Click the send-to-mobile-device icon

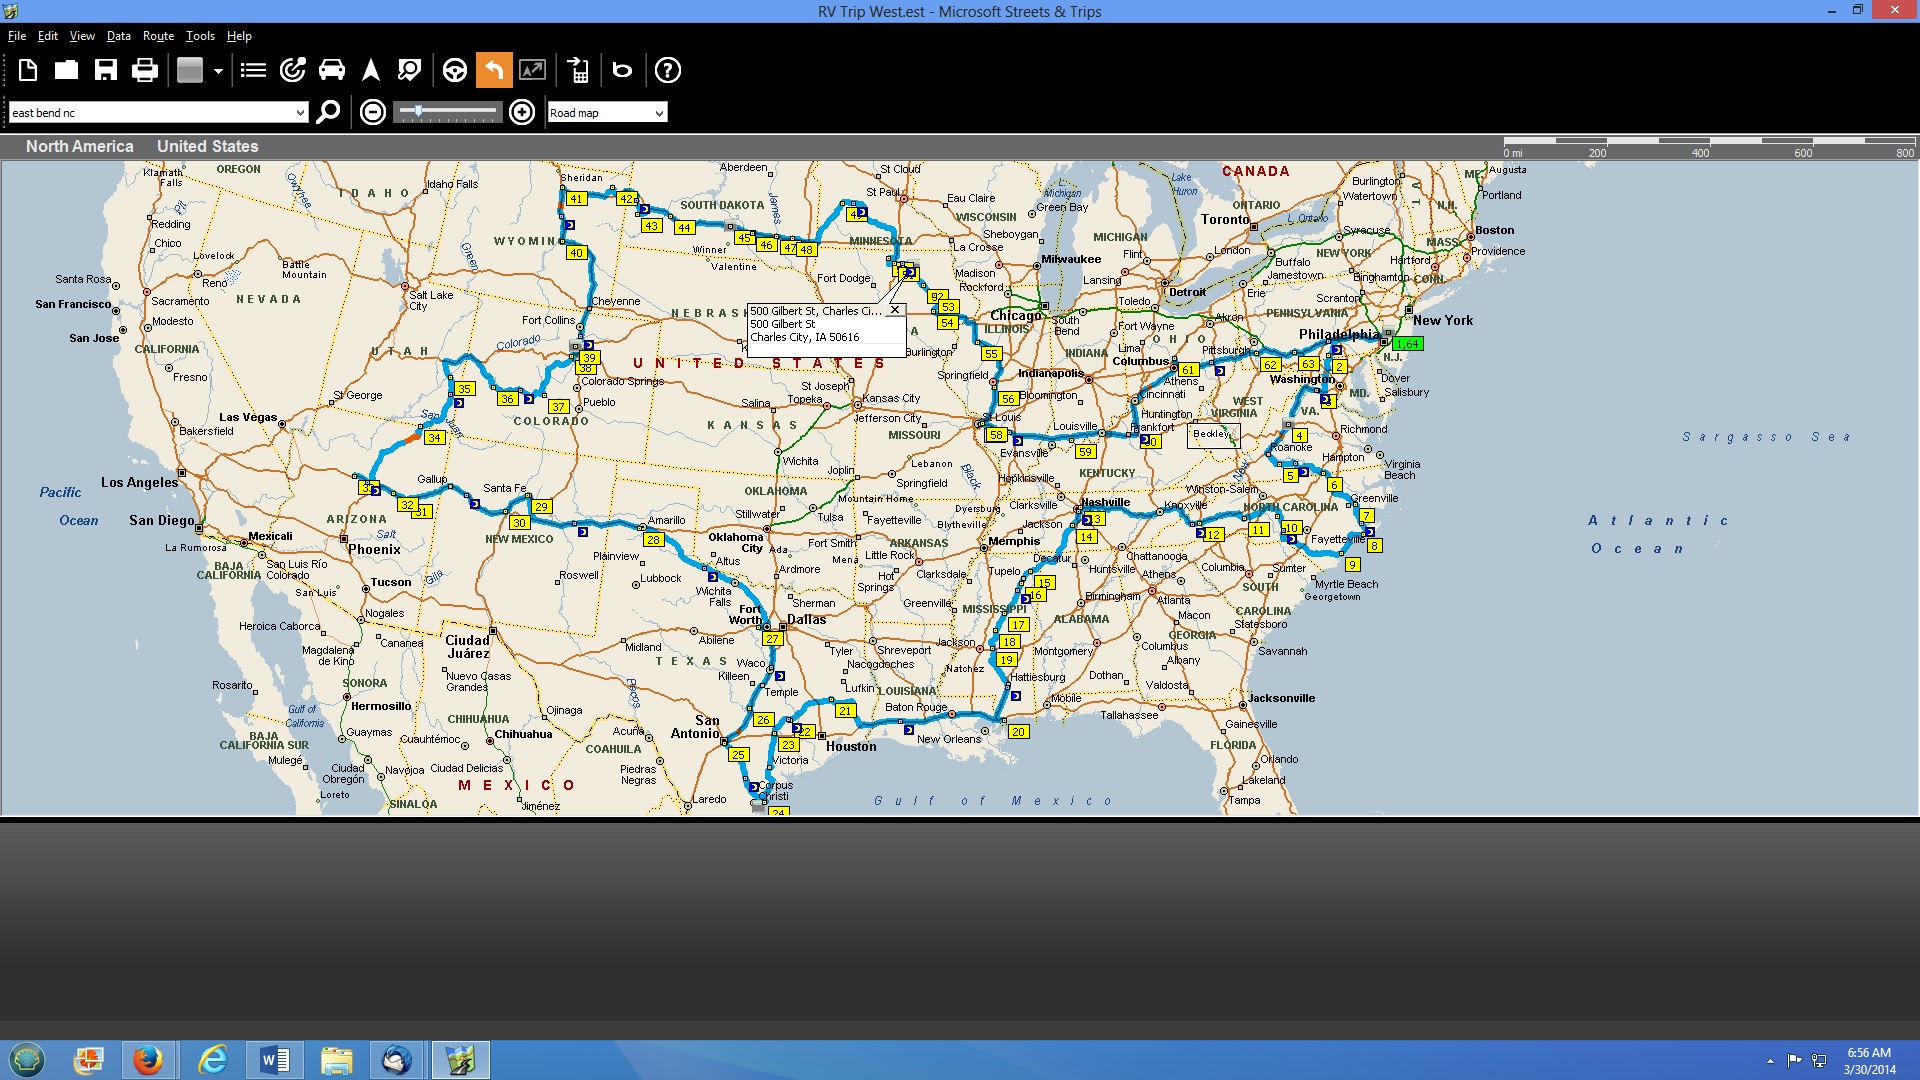click(x=578, y=70)
